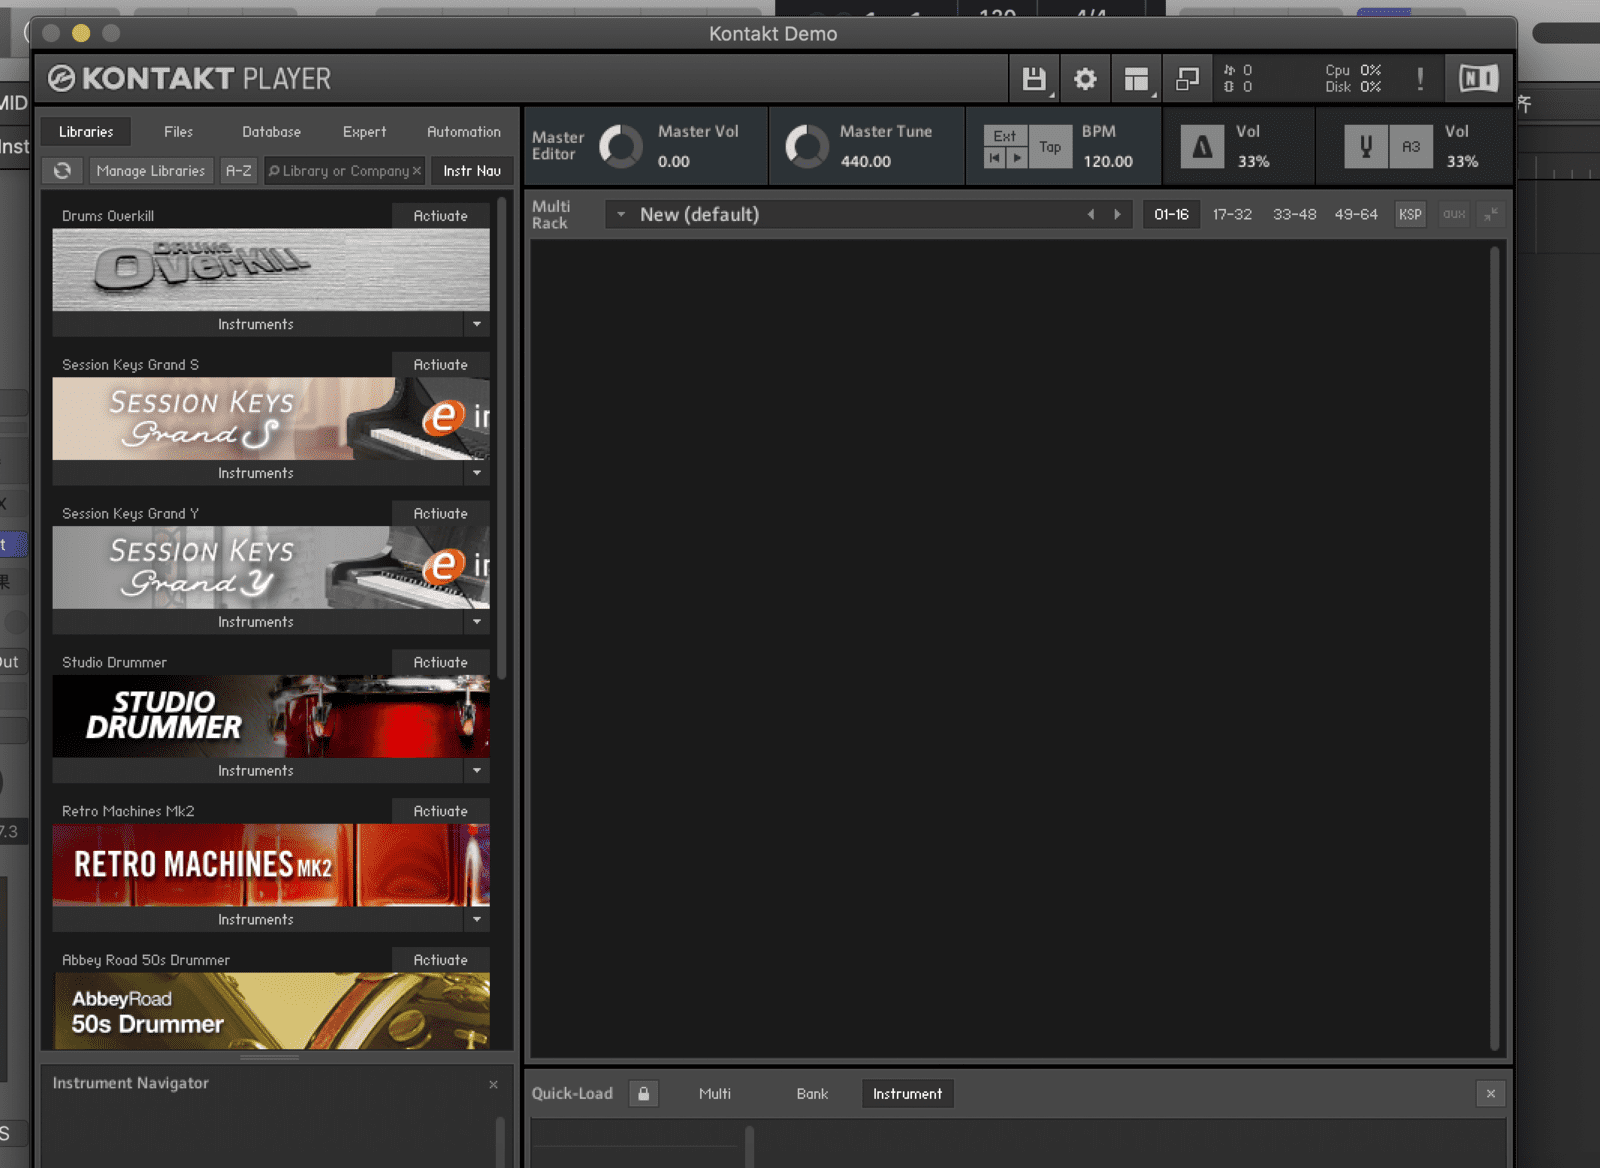This screenshot has width=1600, height=1168.
Task: Toggle the metronome icon
Action: tap(1202, 147)
